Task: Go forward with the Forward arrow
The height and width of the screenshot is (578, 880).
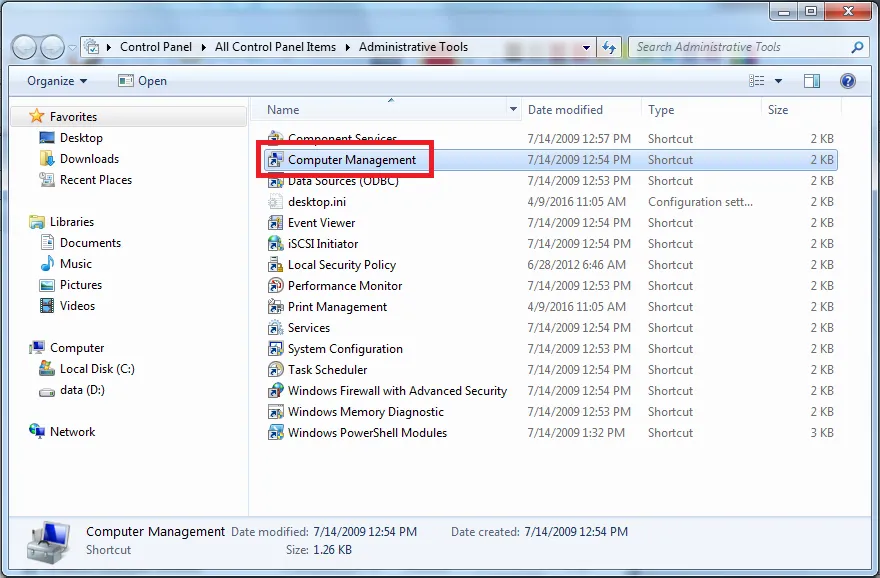Action: [52, 47]
